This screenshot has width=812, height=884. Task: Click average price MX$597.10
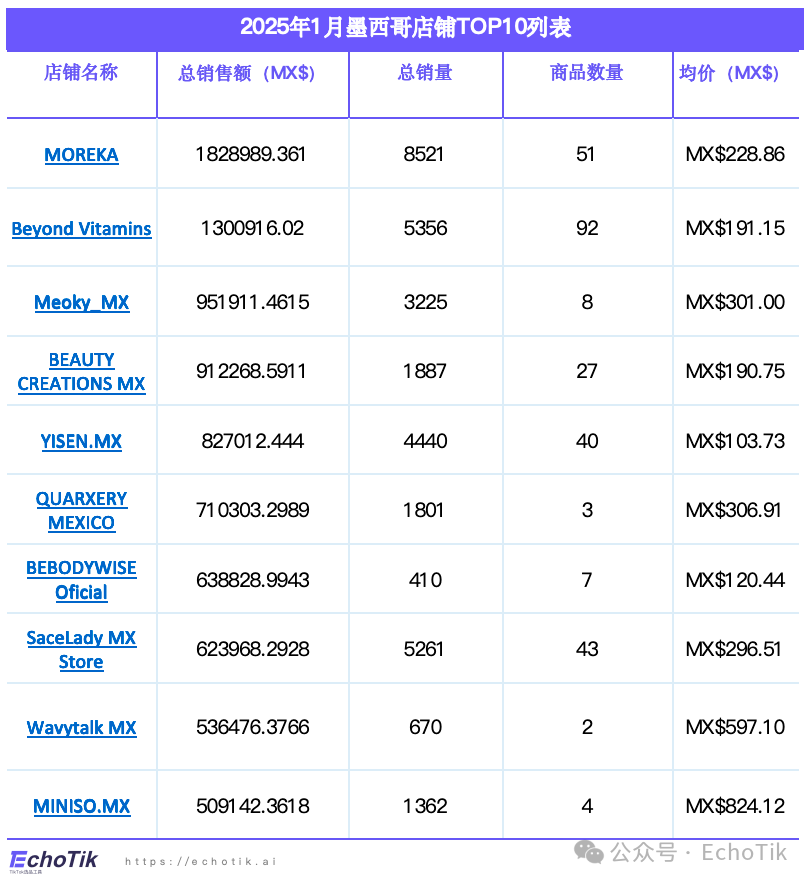735,727
